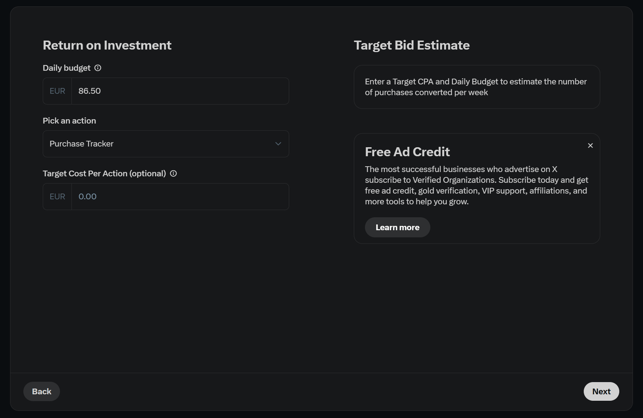Screen dimensions: 643x418
Task: Click the Pick an action label
Action: click(69, 121)
